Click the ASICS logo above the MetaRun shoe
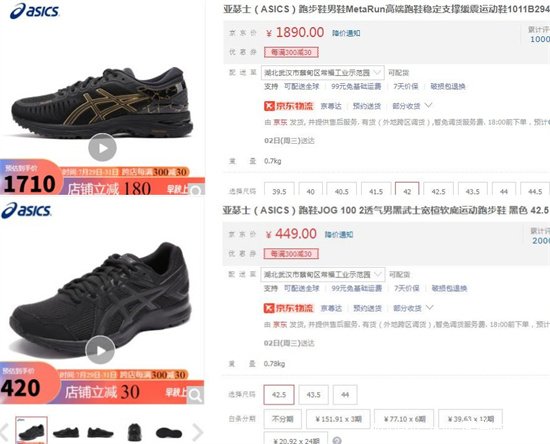 (x=34, y=11)
